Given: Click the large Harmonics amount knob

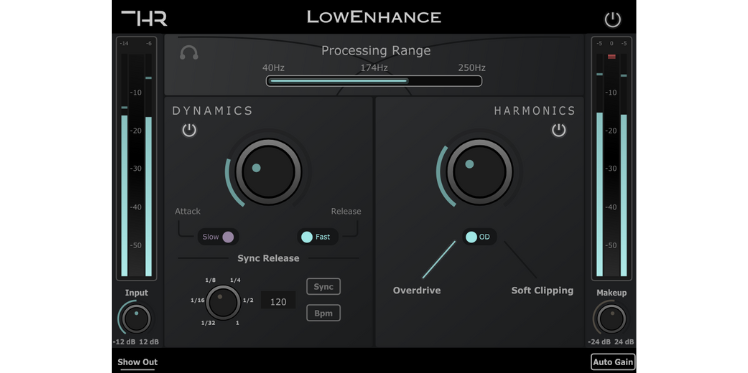Looking at the screenshot, I should click(x=479, y=172).
